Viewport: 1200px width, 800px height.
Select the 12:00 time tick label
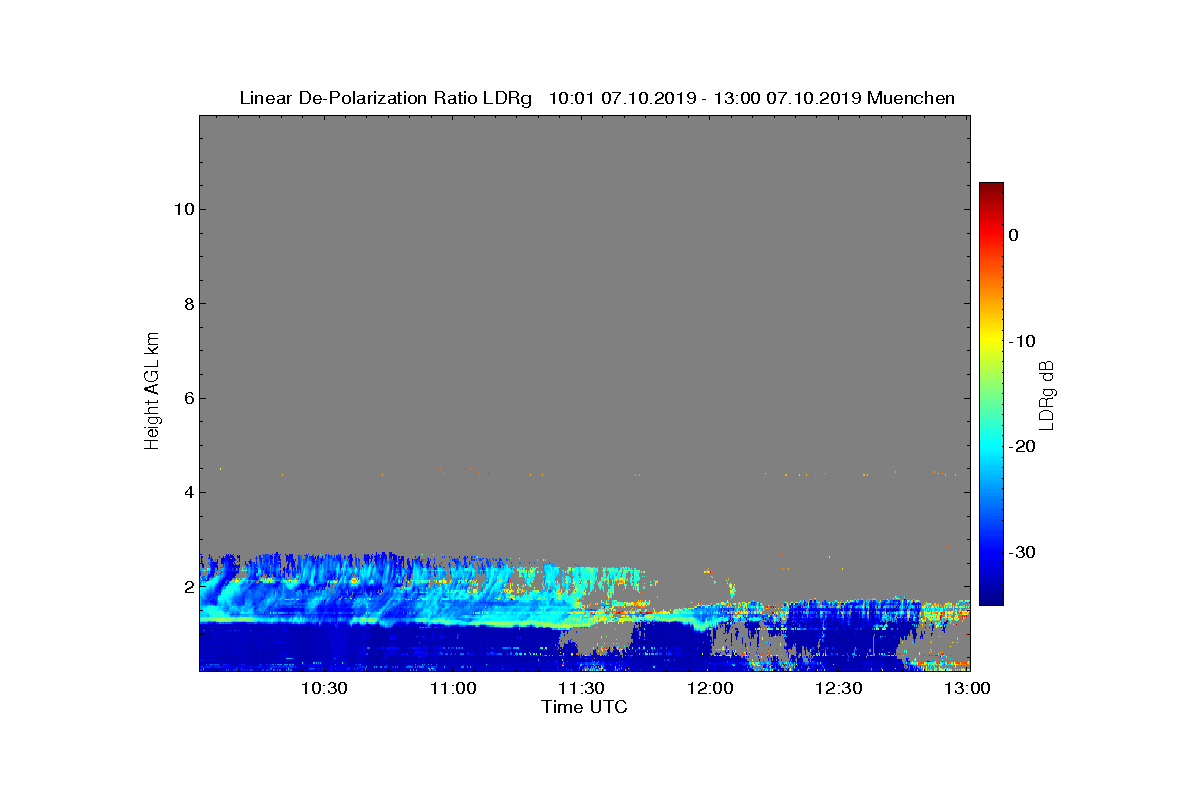coord(710,688)
